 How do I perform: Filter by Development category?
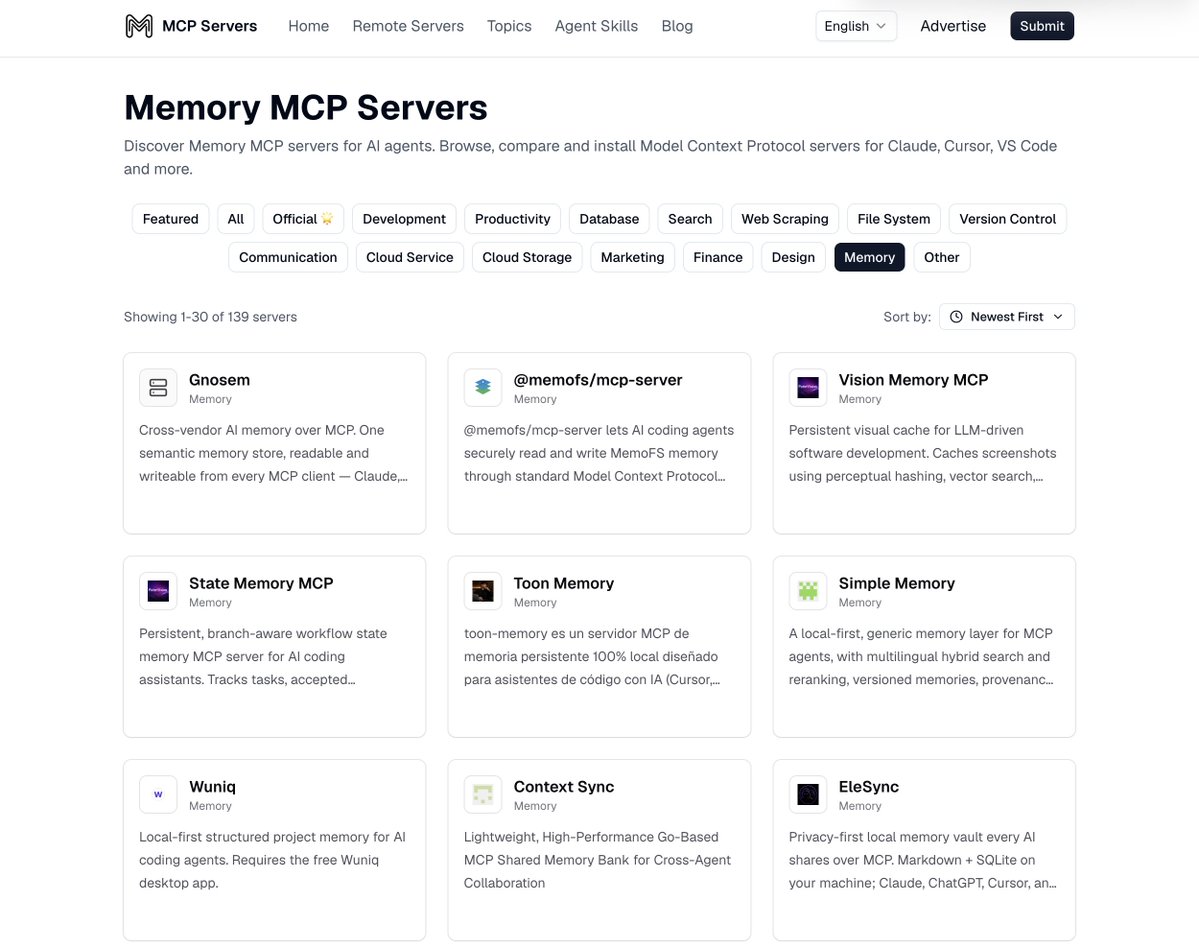point(404,219)
